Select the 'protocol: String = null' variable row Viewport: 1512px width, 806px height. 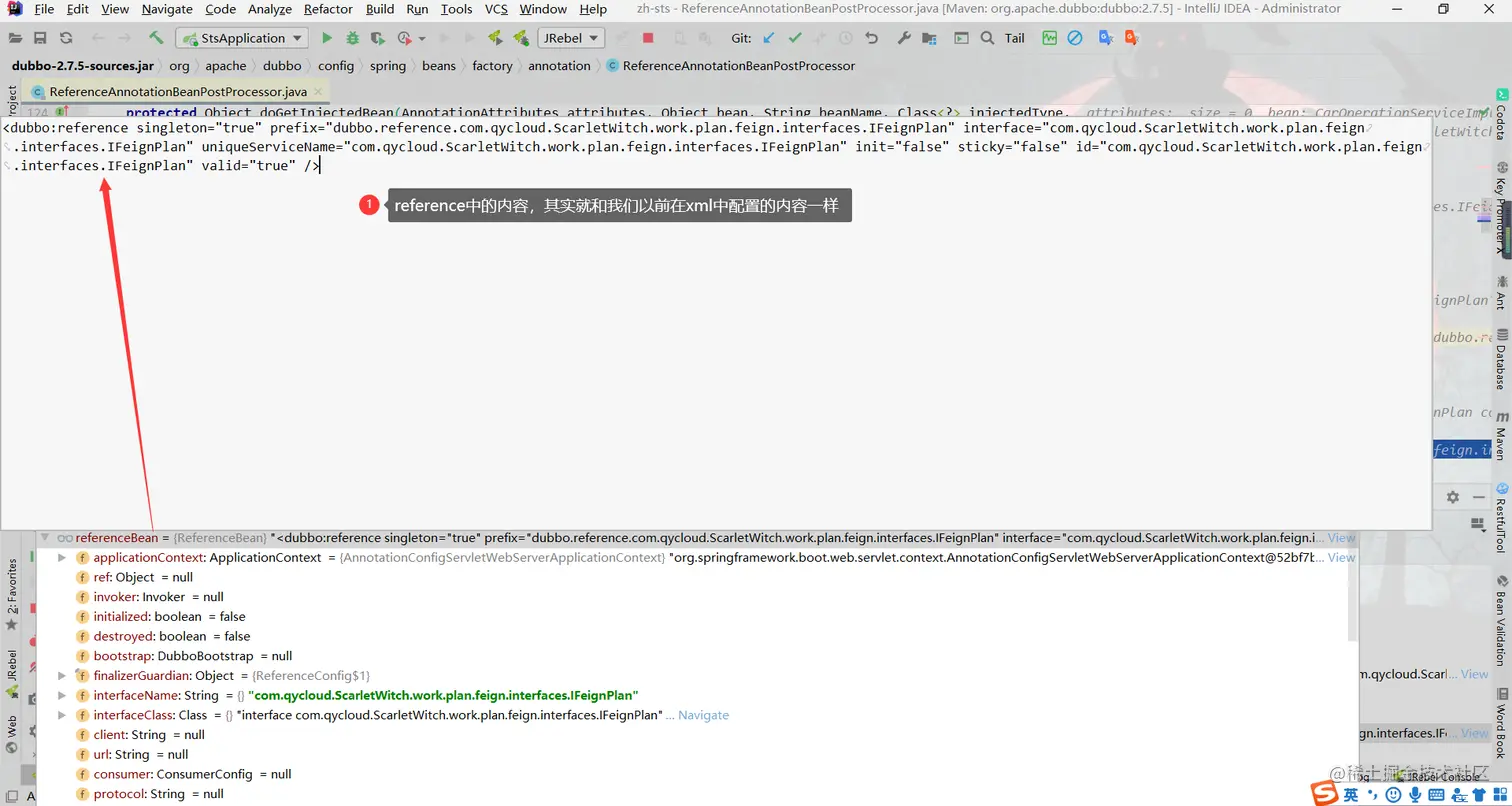click(695, 793)
